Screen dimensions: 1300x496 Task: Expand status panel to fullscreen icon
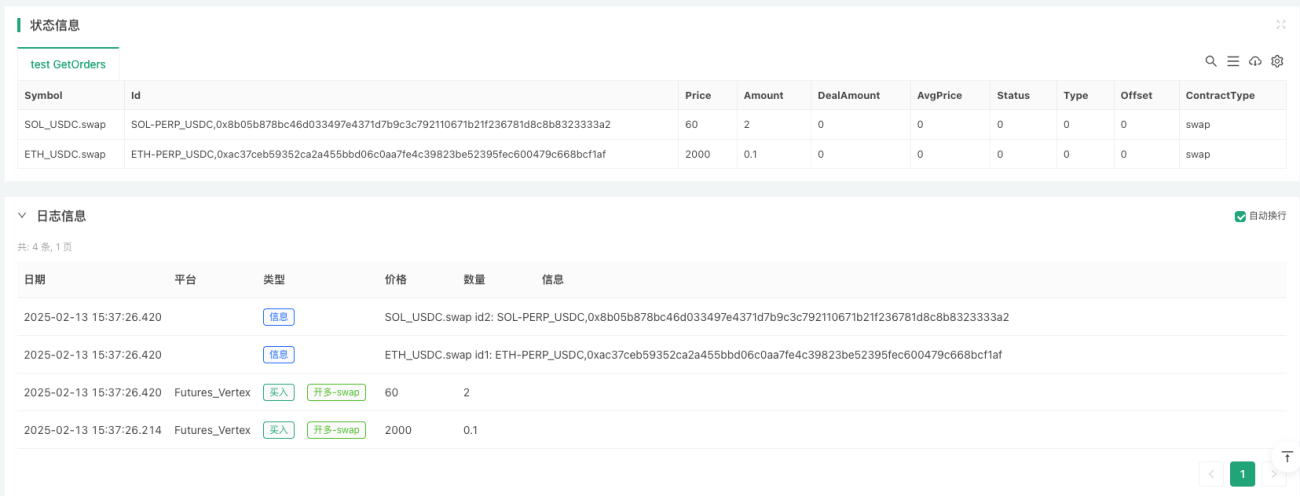(1281, 25)
